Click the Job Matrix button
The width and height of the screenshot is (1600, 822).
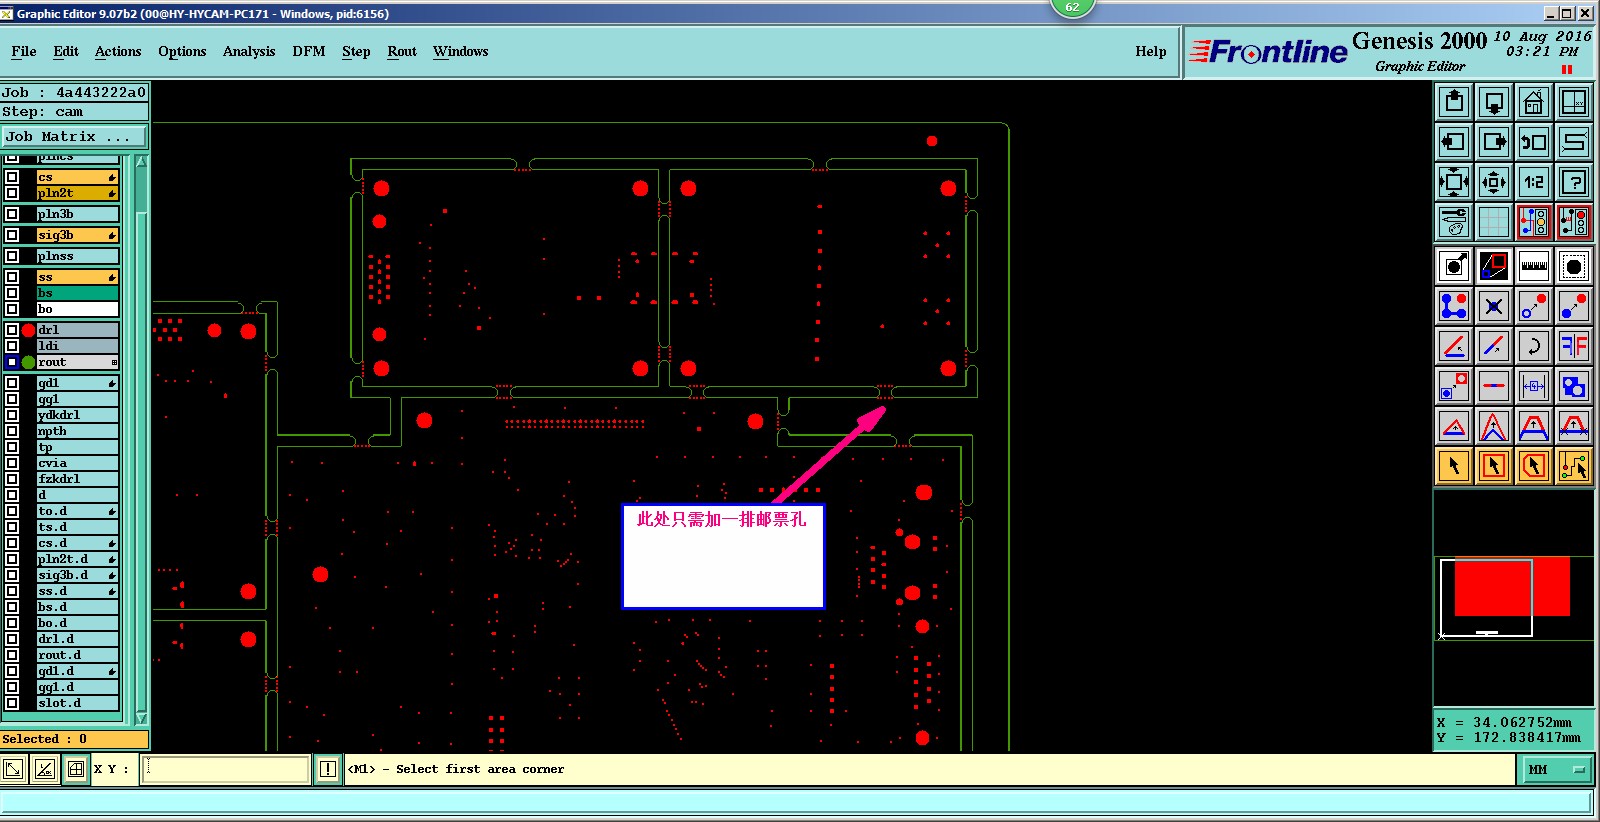pyautogui.click(x=74, y=137)
